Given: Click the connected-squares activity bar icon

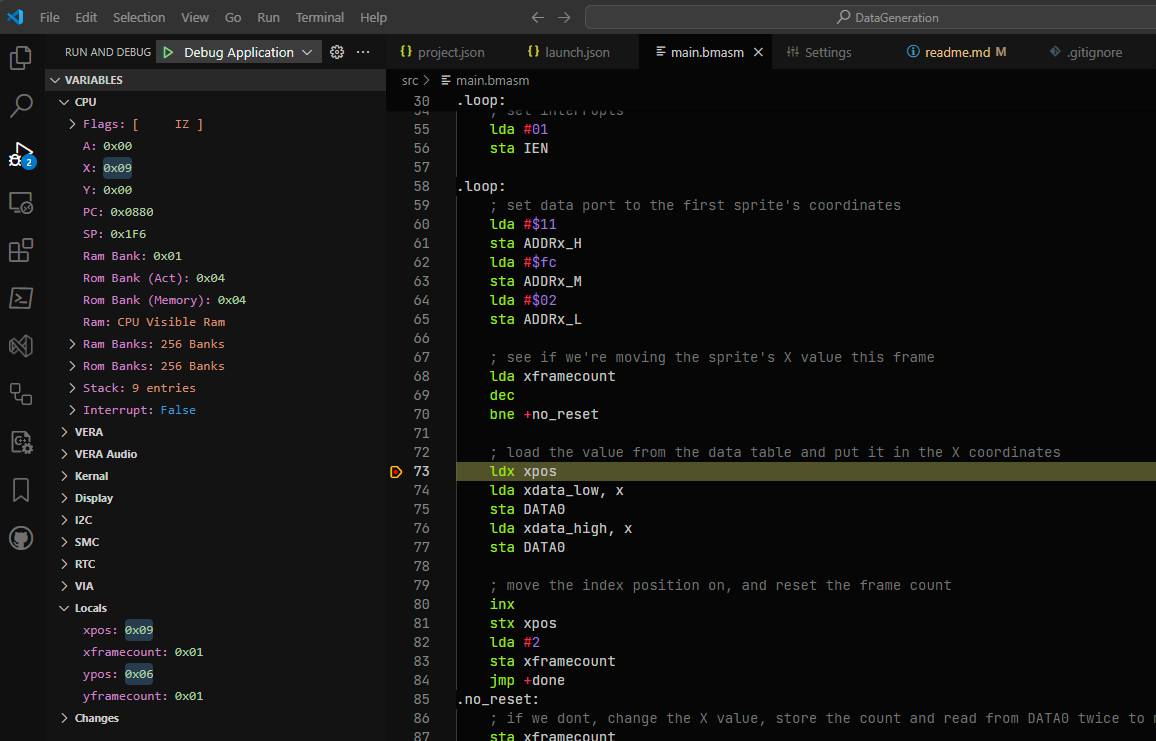Looking at the screenshot, I should (x=21, y=394).
